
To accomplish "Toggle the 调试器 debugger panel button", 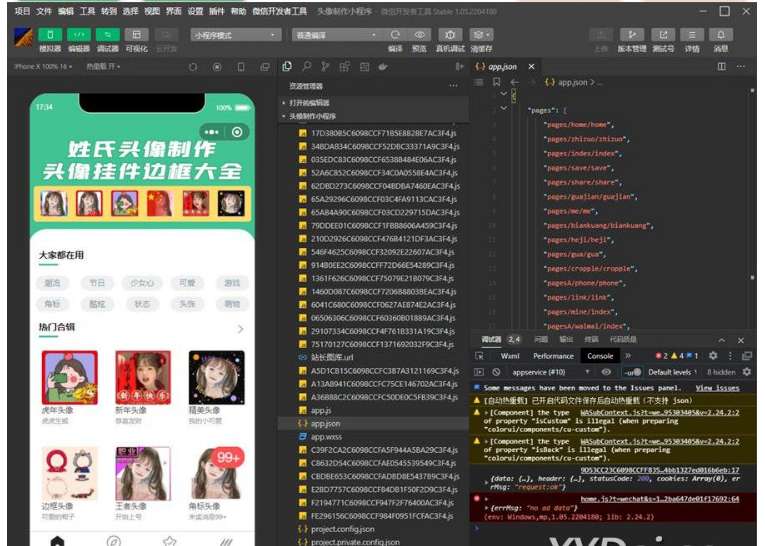I will point(107,34).
